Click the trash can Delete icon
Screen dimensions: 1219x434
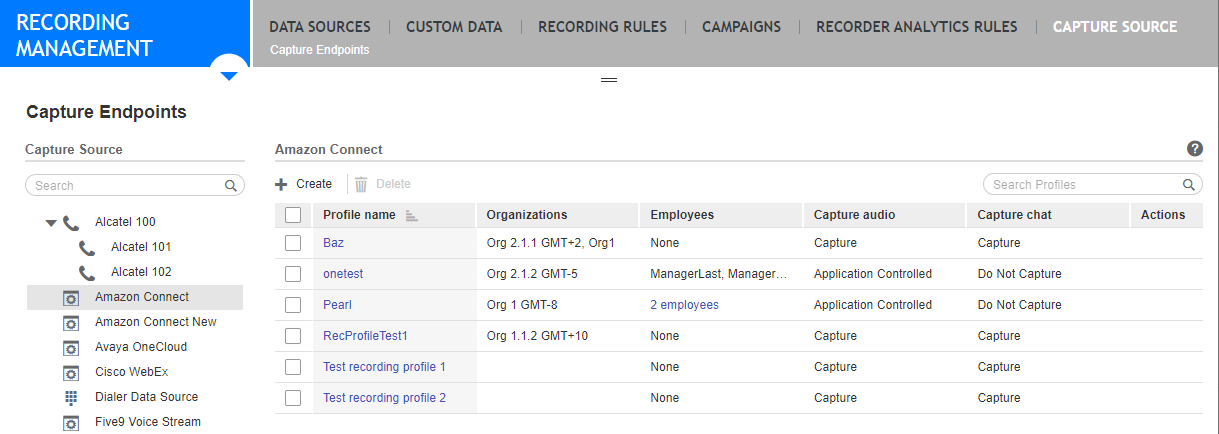pos(361,184)
